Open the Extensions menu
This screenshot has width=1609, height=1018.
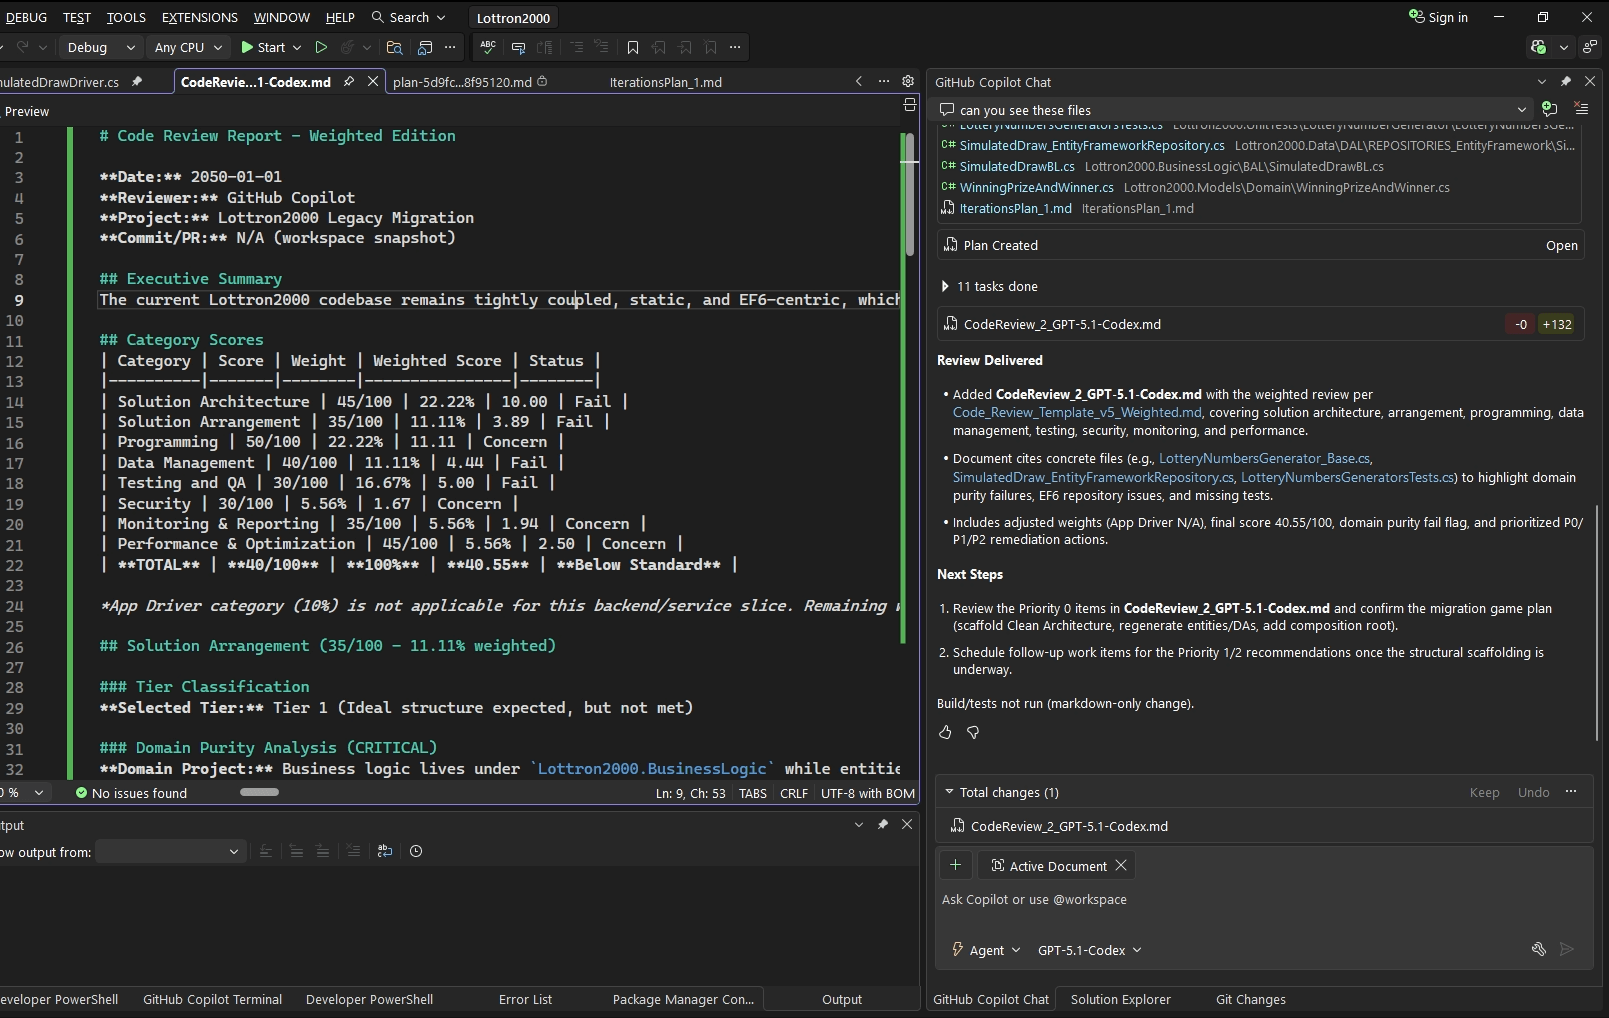pyautogui.click(x=199, y=17)
